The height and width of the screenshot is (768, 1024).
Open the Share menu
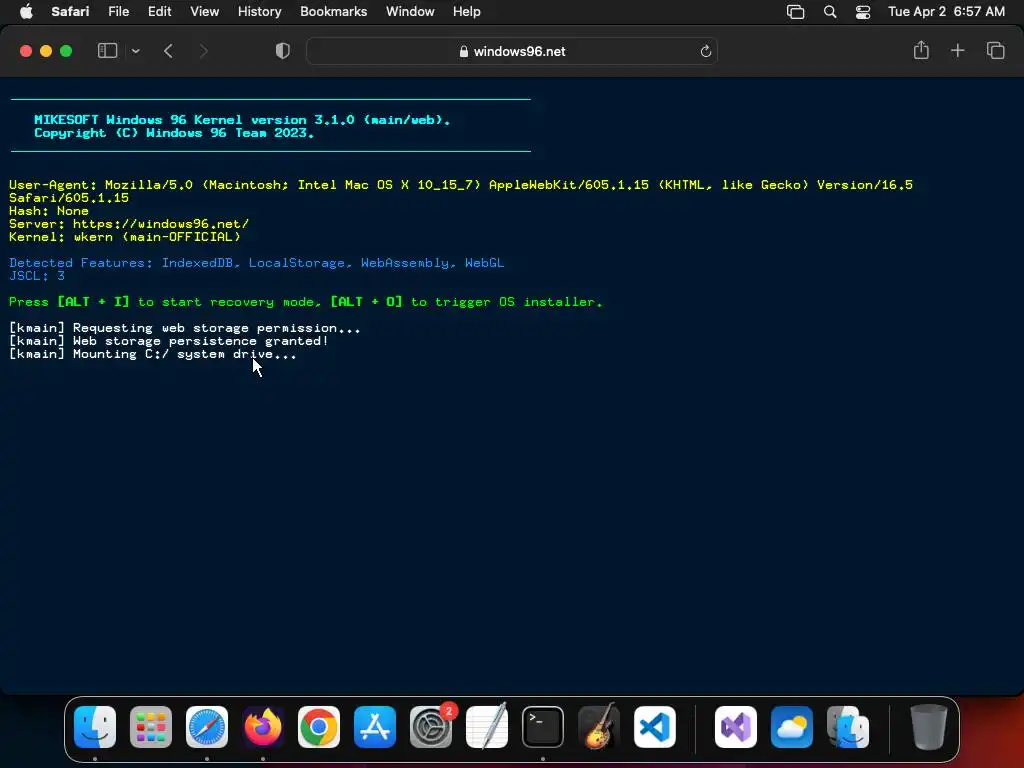[921, 50]
